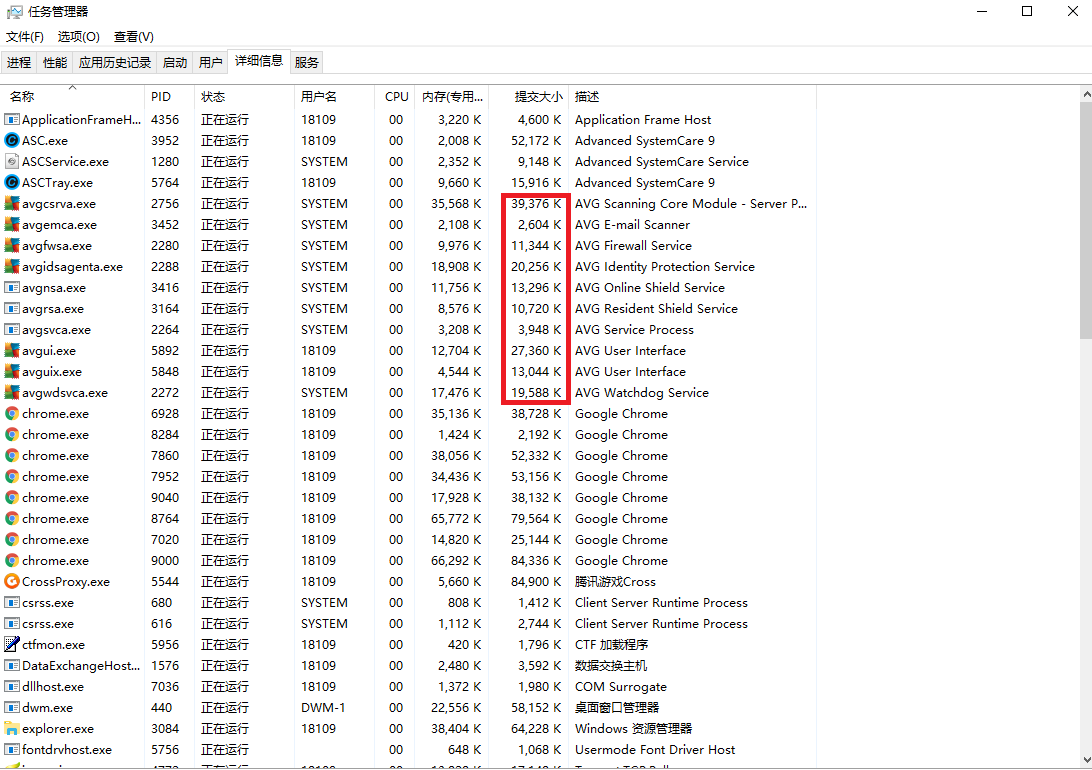Click the CrossProxy.exe orange icon
1092x770 pixels.
pyautogui.click(x=12, y=582)
